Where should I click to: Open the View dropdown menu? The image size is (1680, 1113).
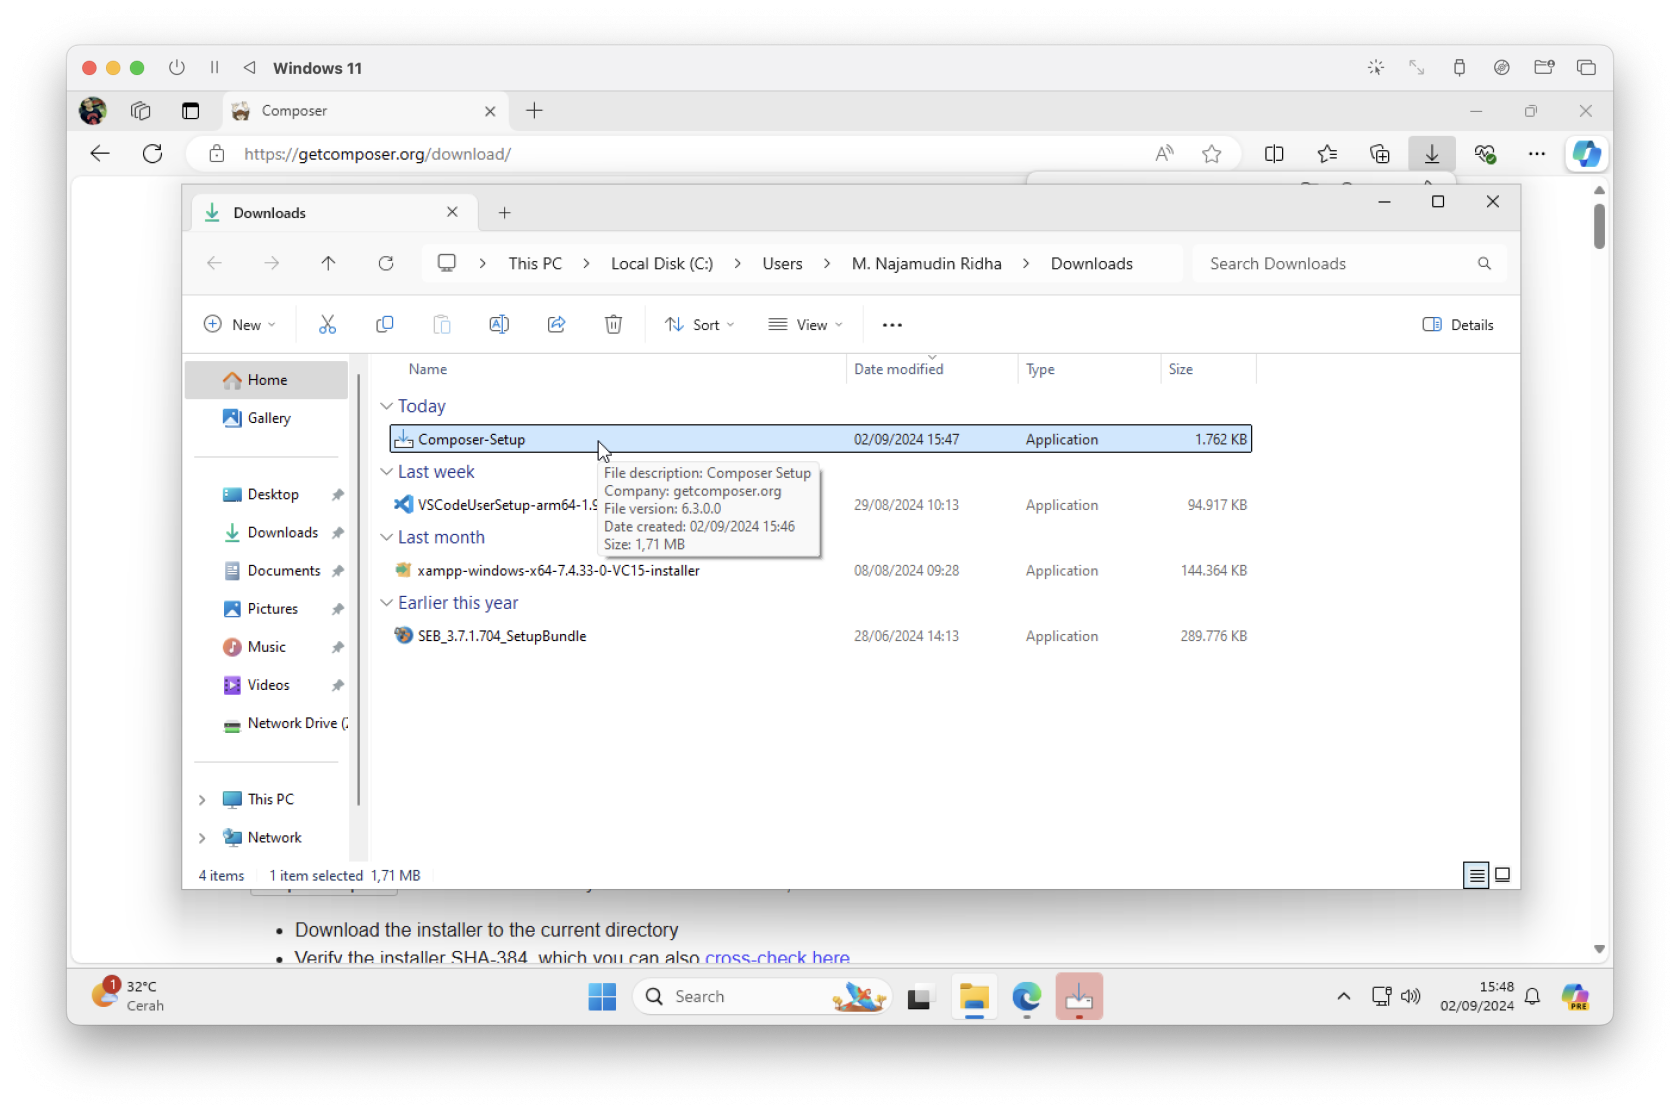[806, 325]
